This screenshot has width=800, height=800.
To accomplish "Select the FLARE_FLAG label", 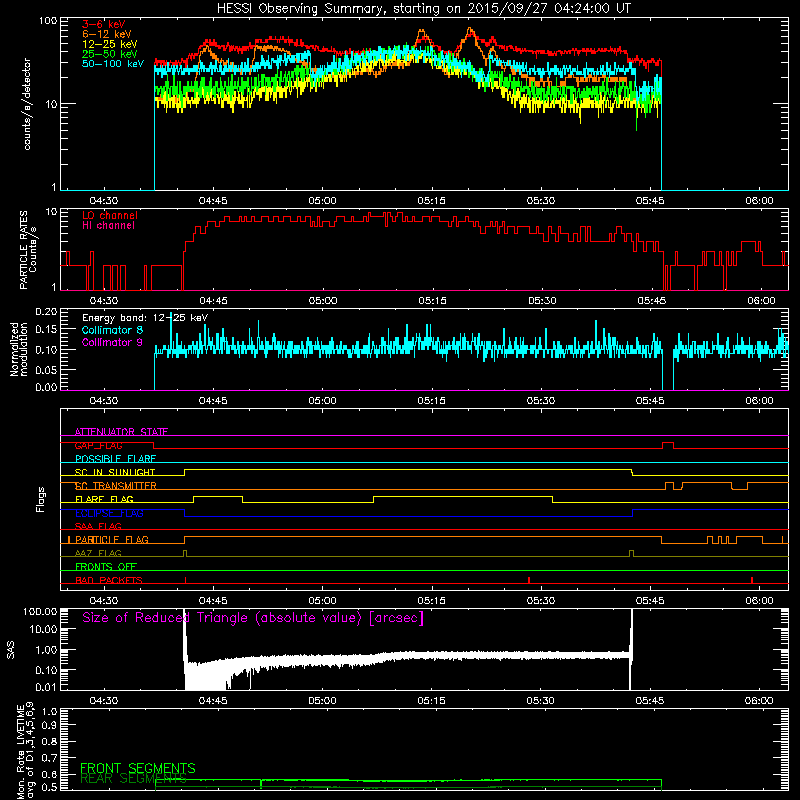I will [104, 499].
